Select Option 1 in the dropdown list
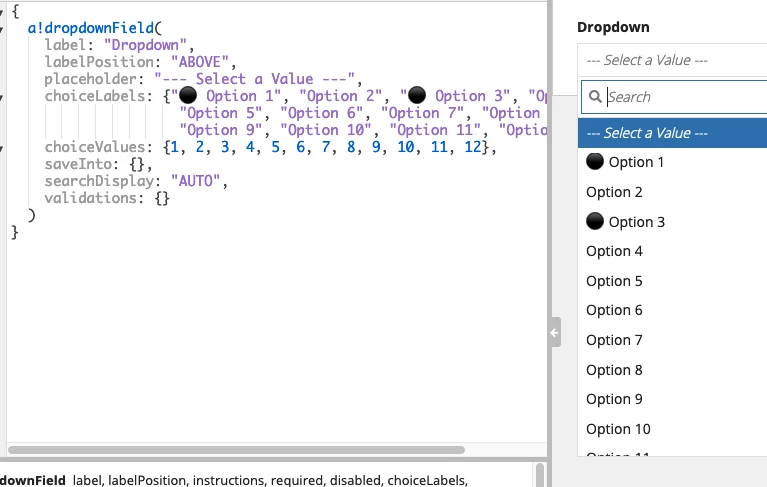This screenshot has width=767, height=487. pyautogui.click(x=672, y=162)
